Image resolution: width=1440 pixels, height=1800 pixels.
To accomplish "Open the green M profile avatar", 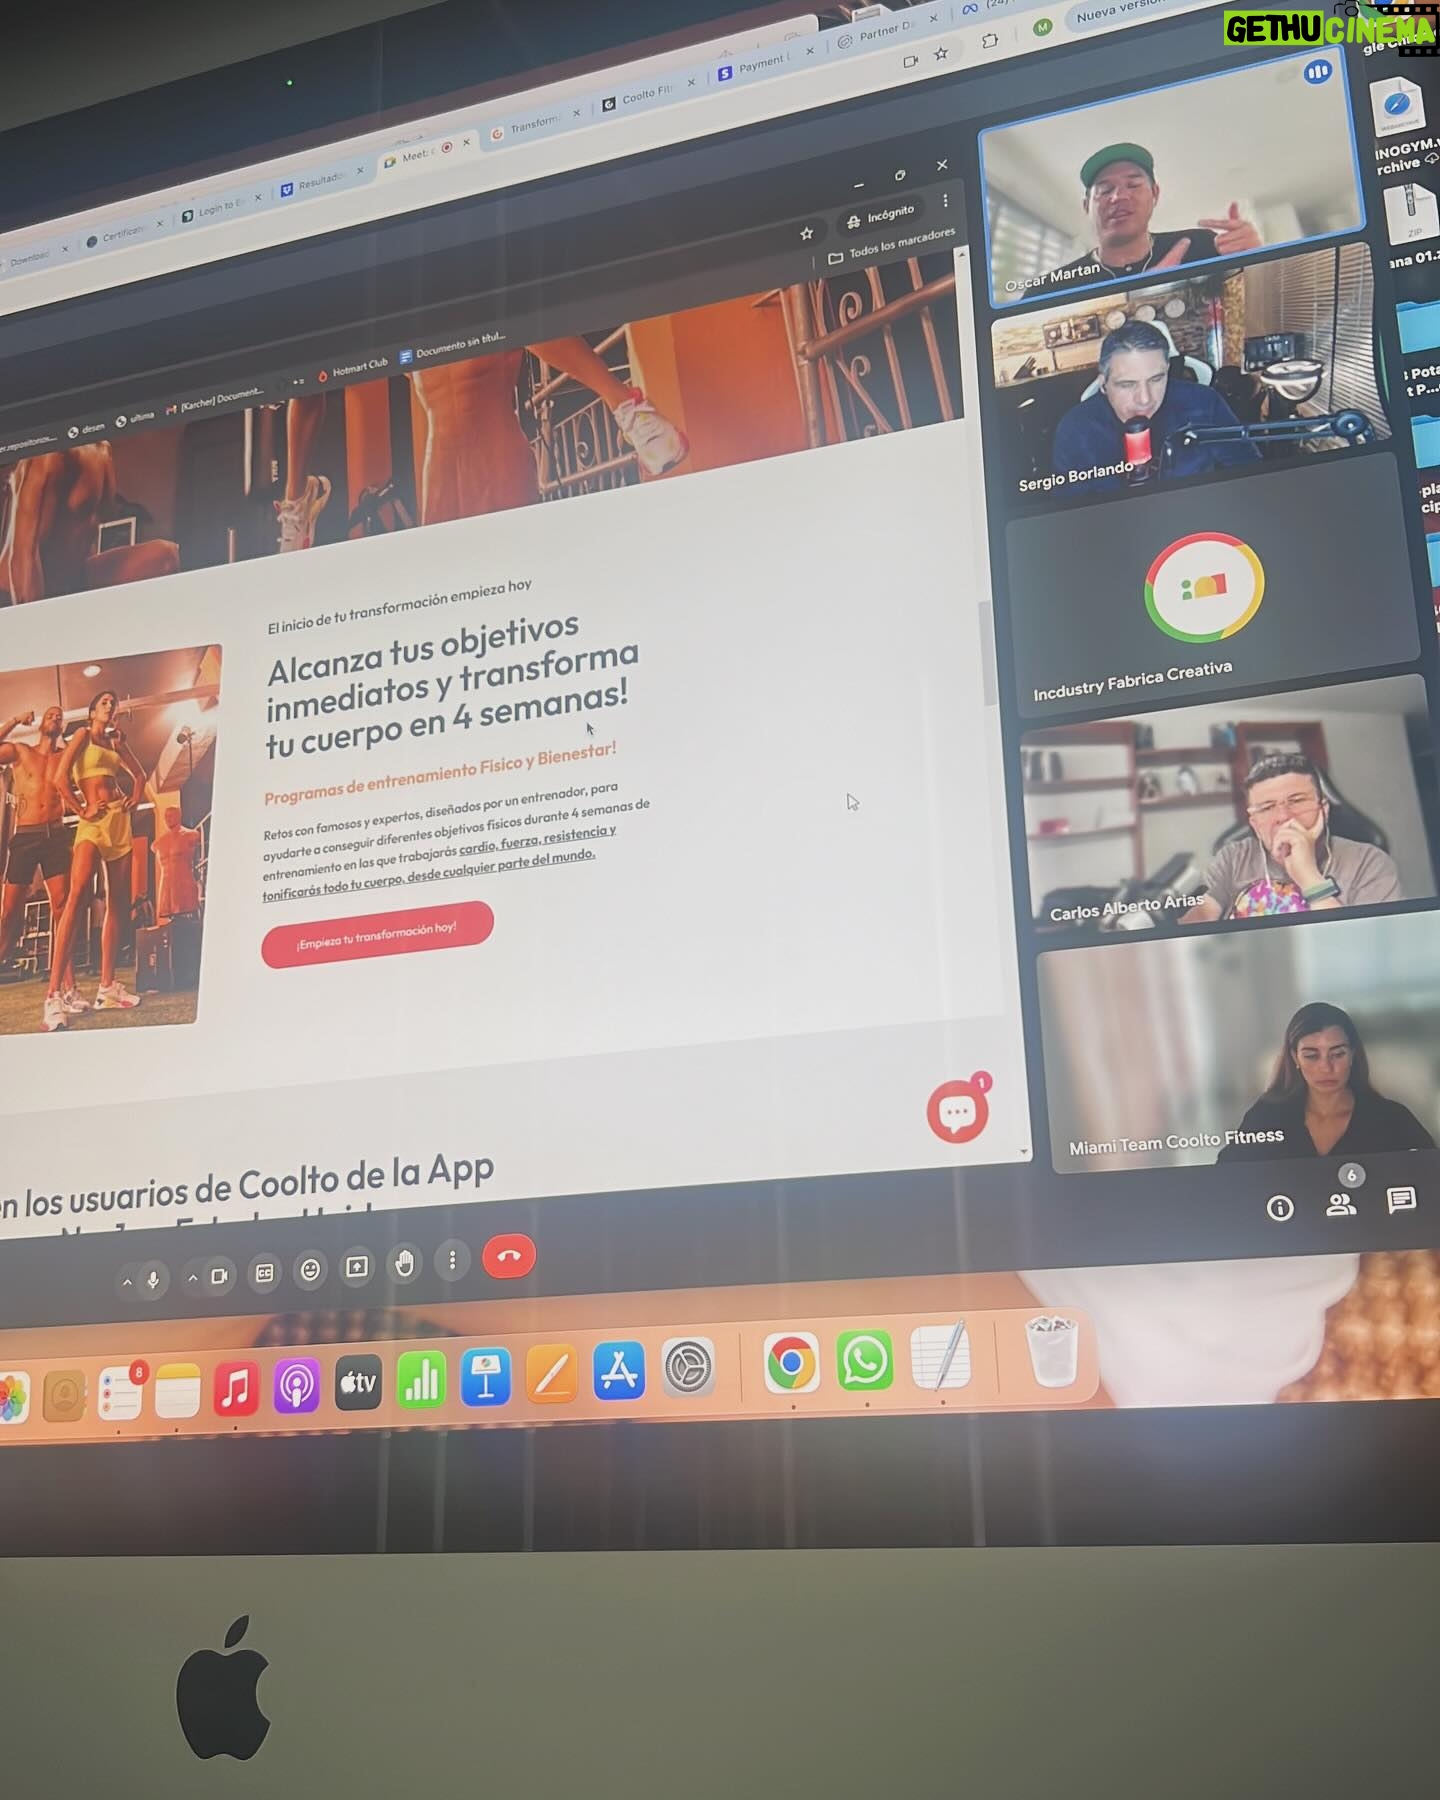I will 1042,27.
